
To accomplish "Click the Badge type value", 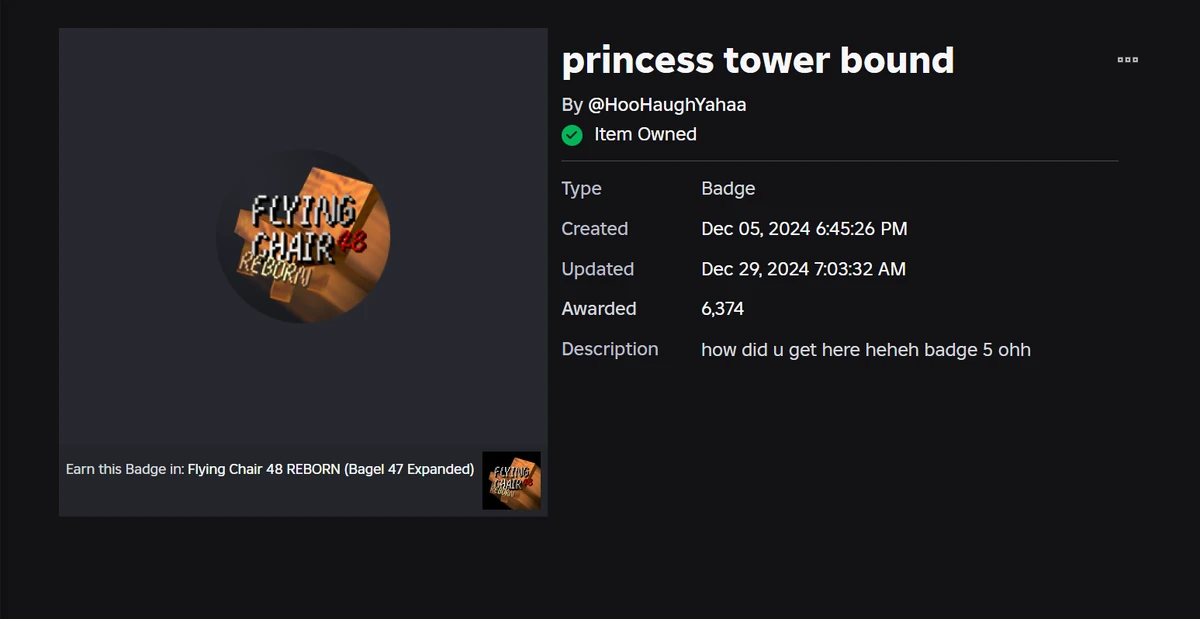I will click(x=728, y=188).
